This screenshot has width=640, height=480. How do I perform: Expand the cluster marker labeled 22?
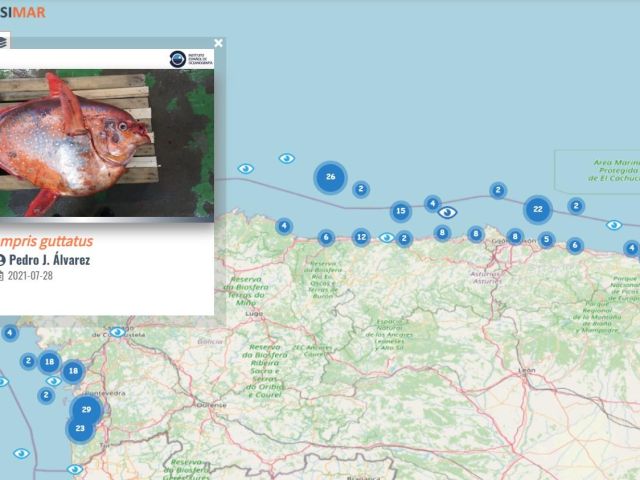point(538,209)
